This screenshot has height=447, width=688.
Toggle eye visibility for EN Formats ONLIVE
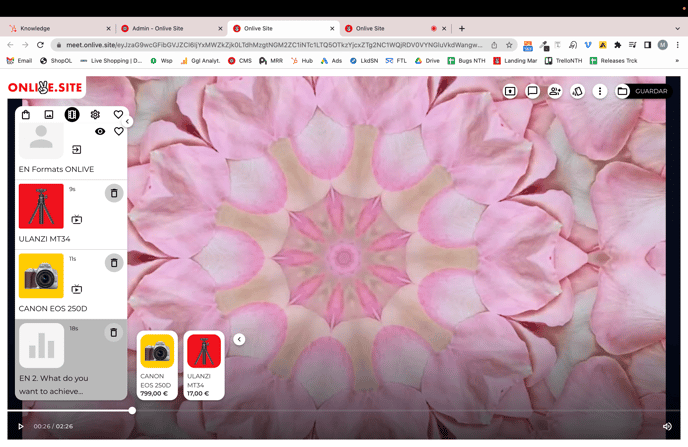(x=100, y=131)
